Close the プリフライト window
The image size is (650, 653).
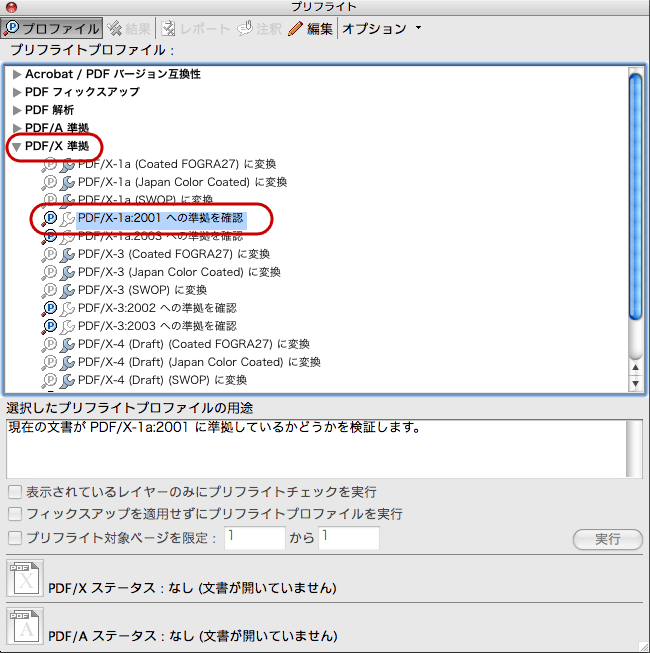[x=11, y=6]
